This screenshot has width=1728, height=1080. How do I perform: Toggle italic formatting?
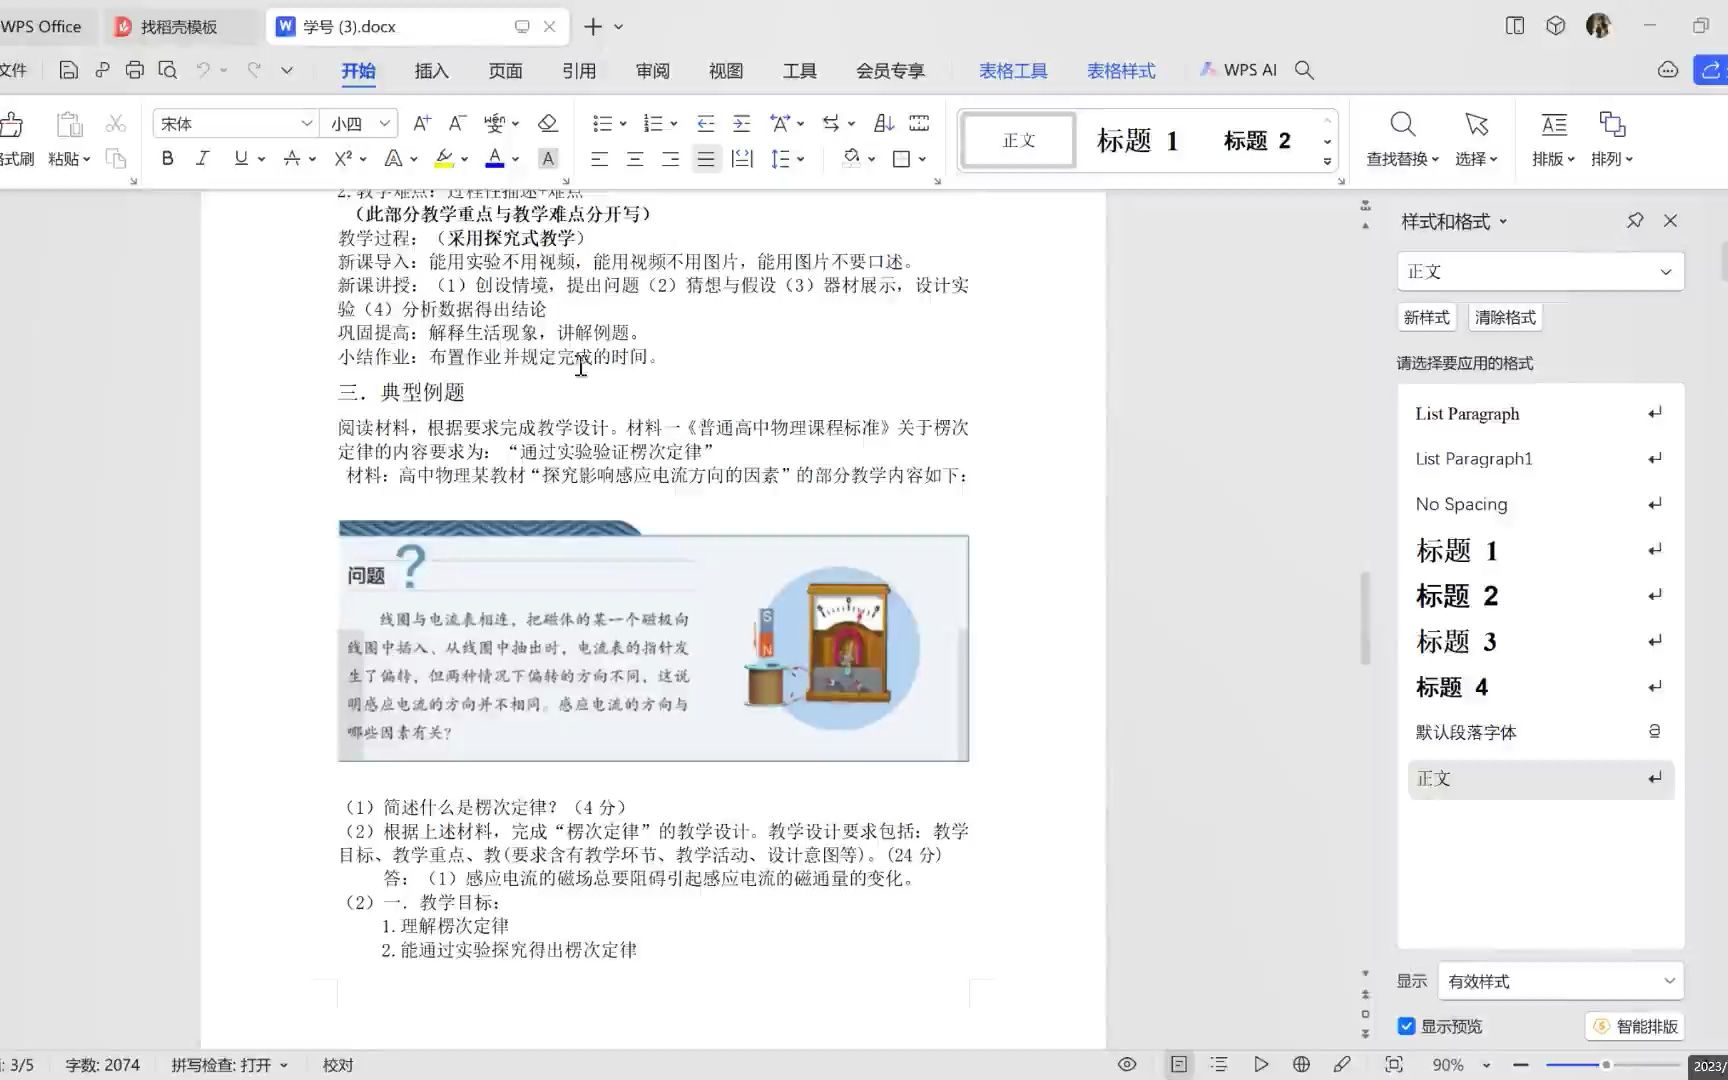point(202,158)
